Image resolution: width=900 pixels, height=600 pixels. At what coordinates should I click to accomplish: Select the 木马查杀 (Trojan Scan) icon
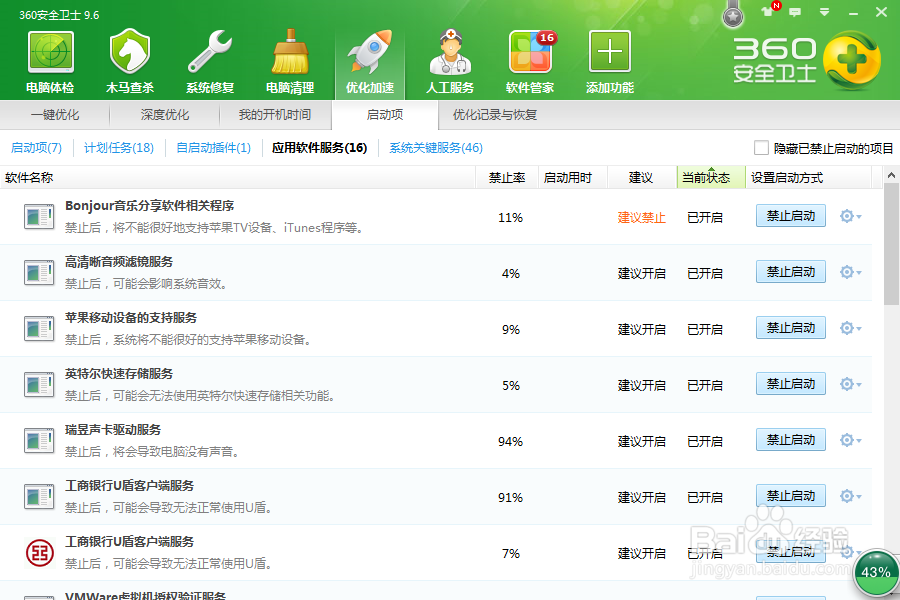pos(129,60)
